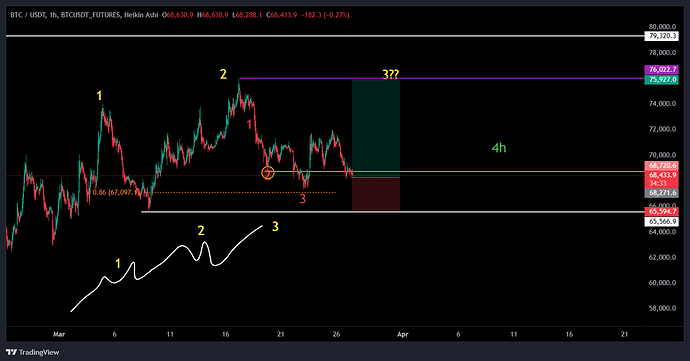Click the open value O68,630.9
Image resolution: width=690 pixels, height=361 pixels.
click(177, 15)
